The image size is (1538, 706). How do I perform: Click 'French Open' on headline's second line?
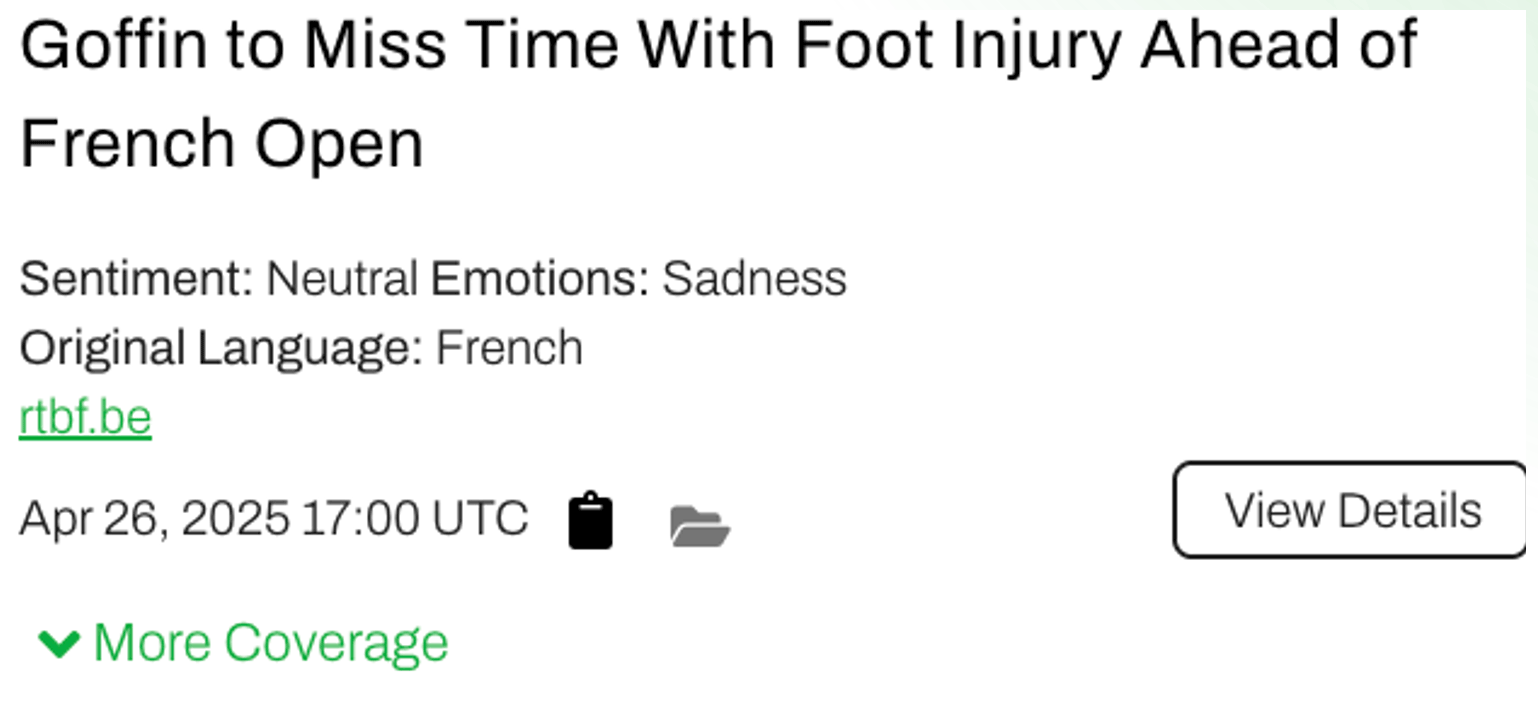(x=222, y=143)
